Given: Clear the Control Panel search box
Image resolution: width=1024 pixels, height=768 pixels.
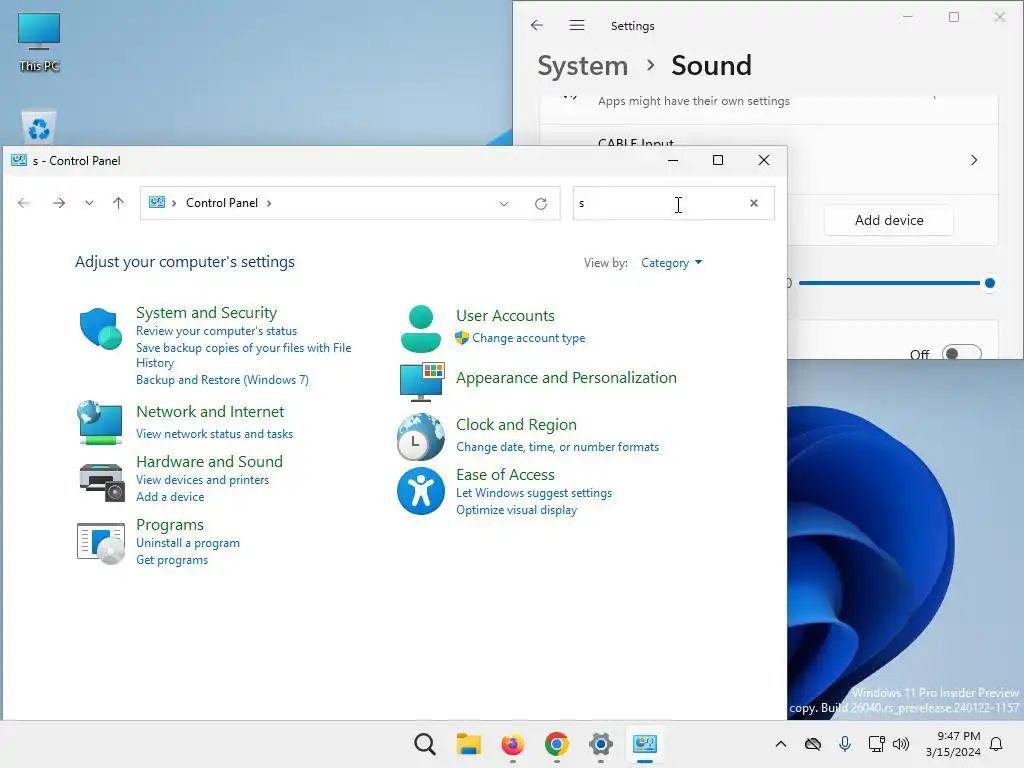Looking at the screenshot, I should click(754, 203).
